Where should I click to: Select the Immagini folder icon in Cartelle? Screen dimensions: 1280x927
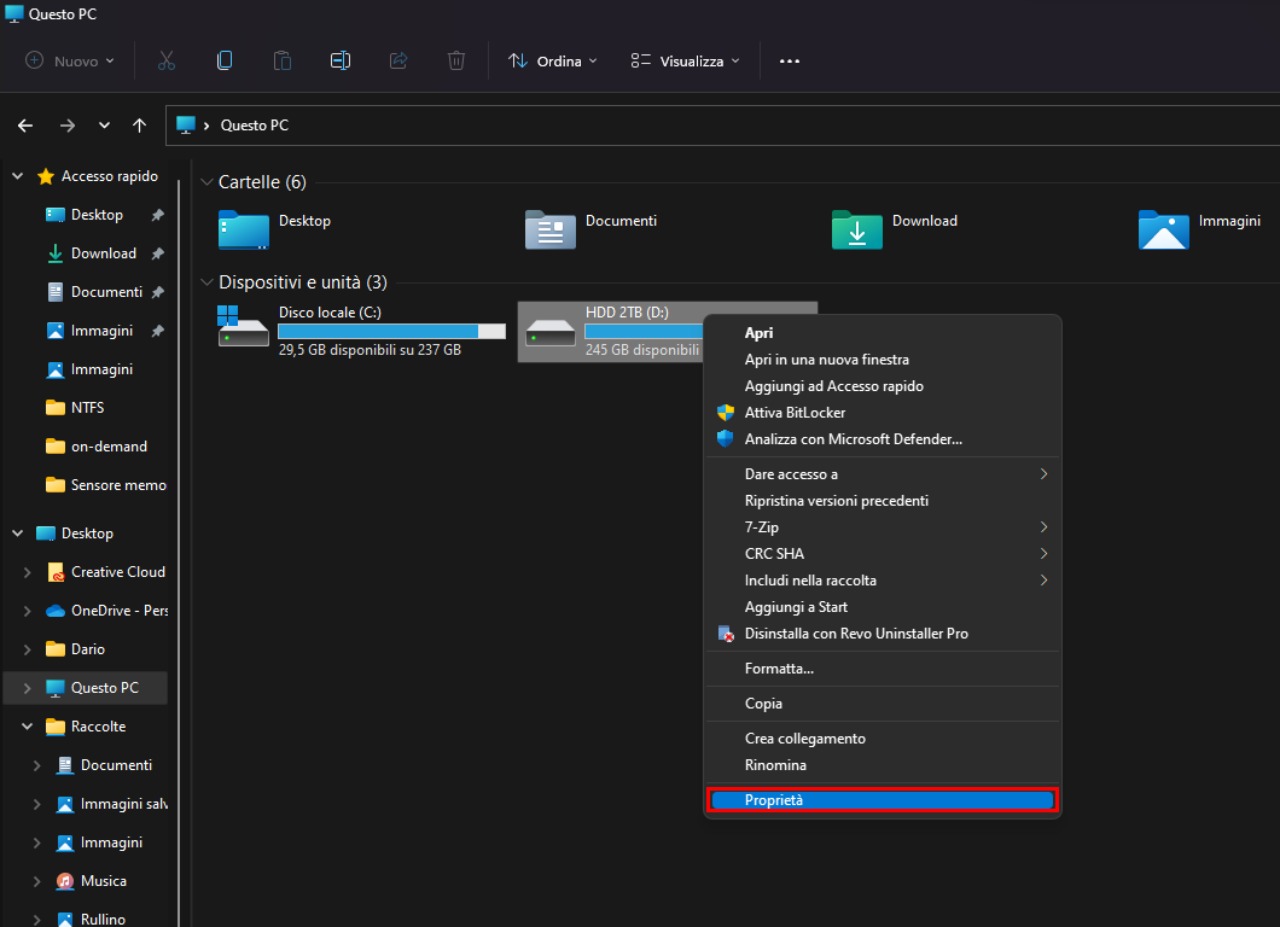tap(1164, 230)
